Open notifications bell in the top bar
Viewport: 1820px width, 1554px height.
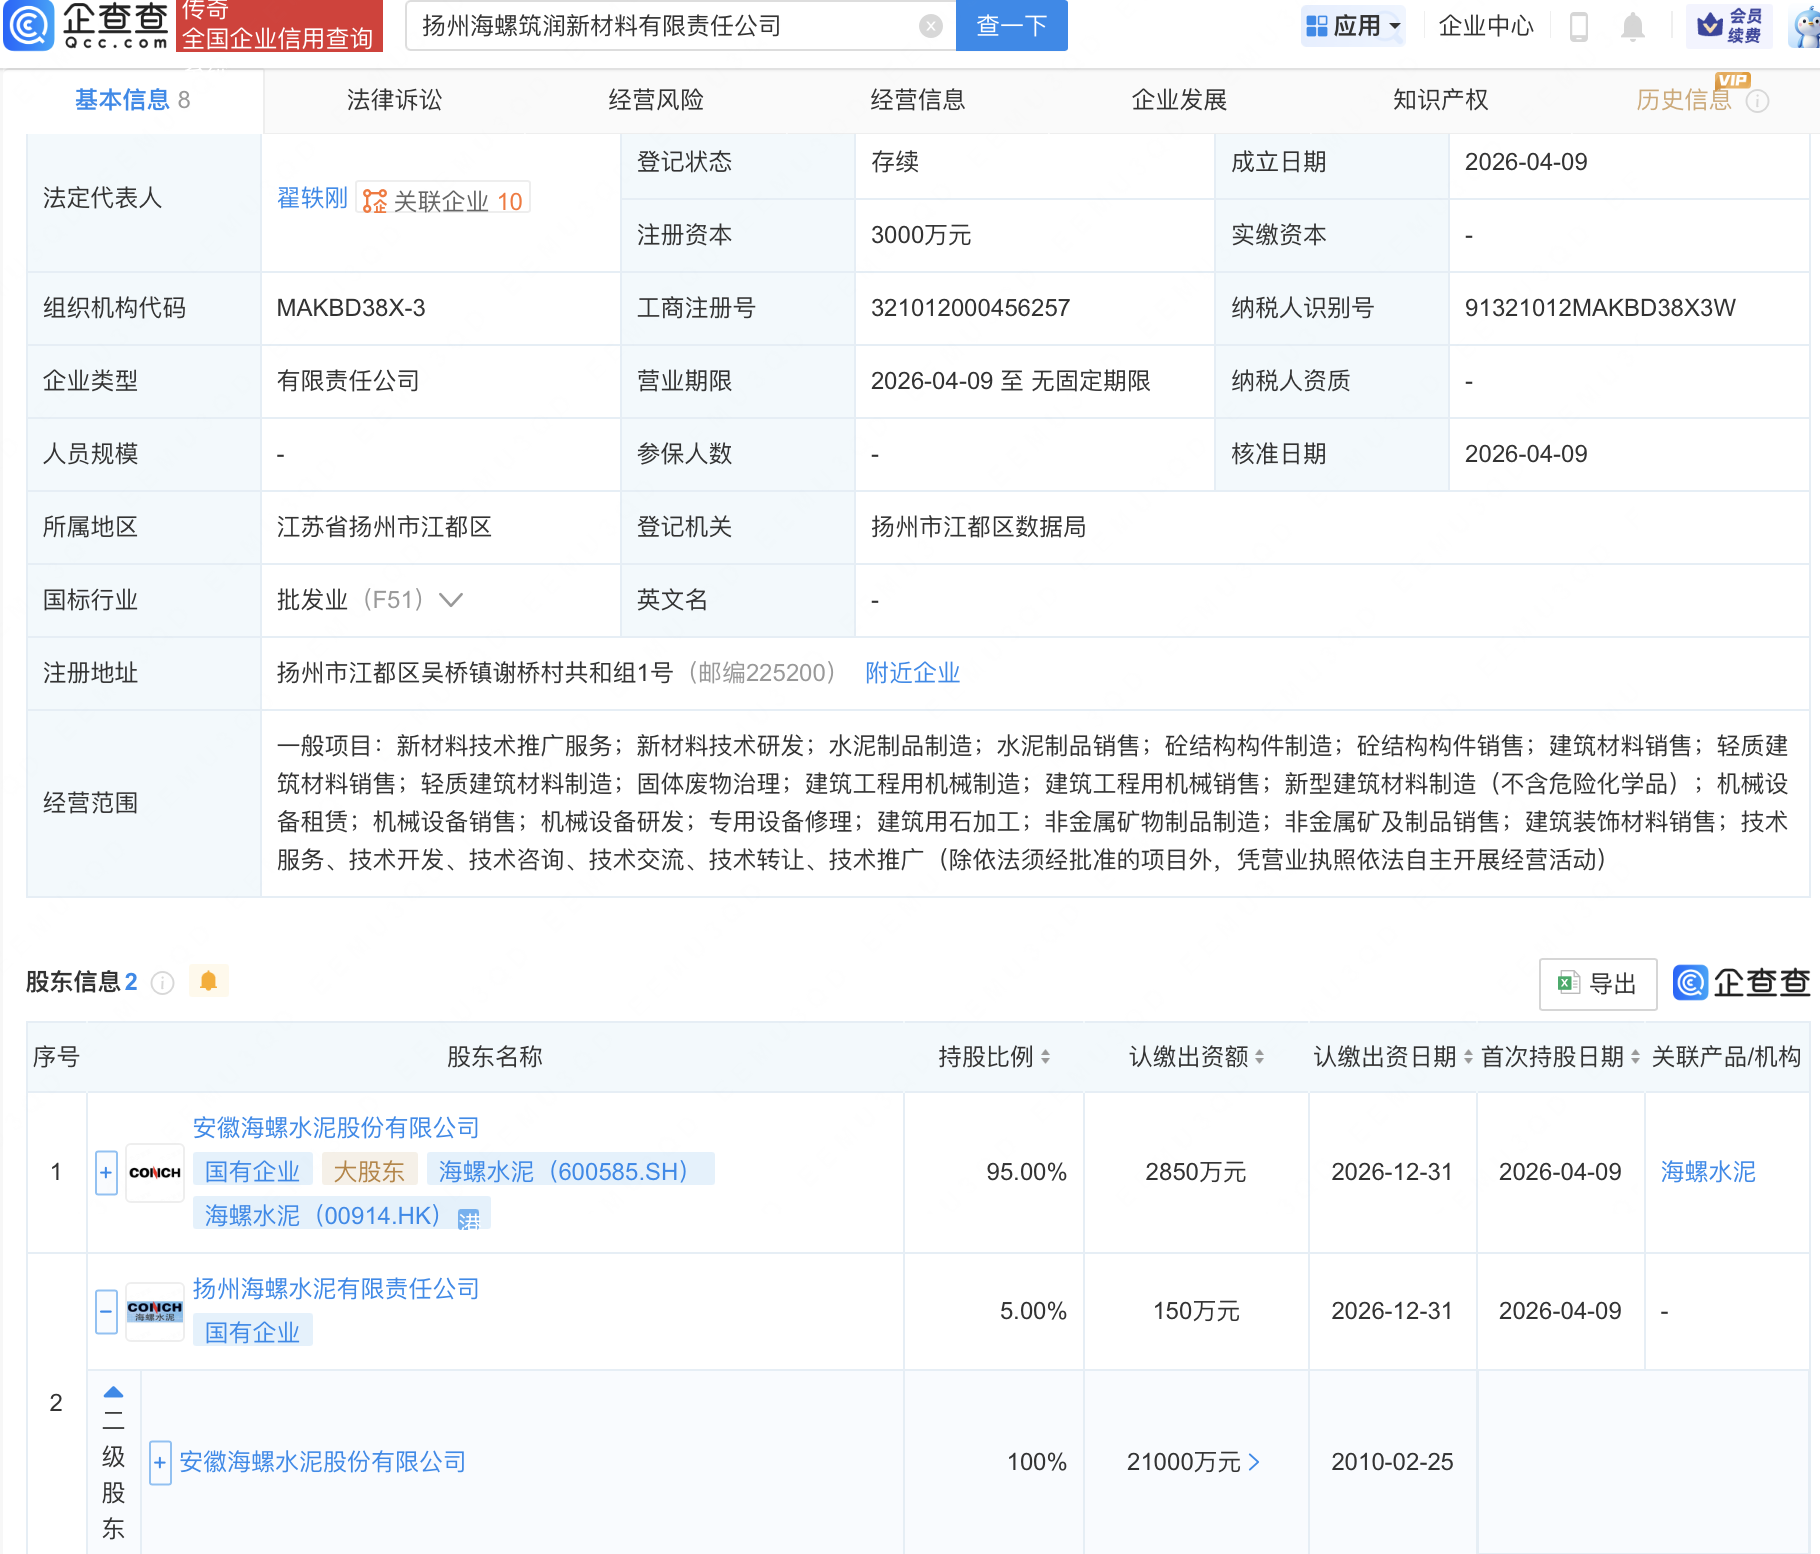click(1632, 26)
